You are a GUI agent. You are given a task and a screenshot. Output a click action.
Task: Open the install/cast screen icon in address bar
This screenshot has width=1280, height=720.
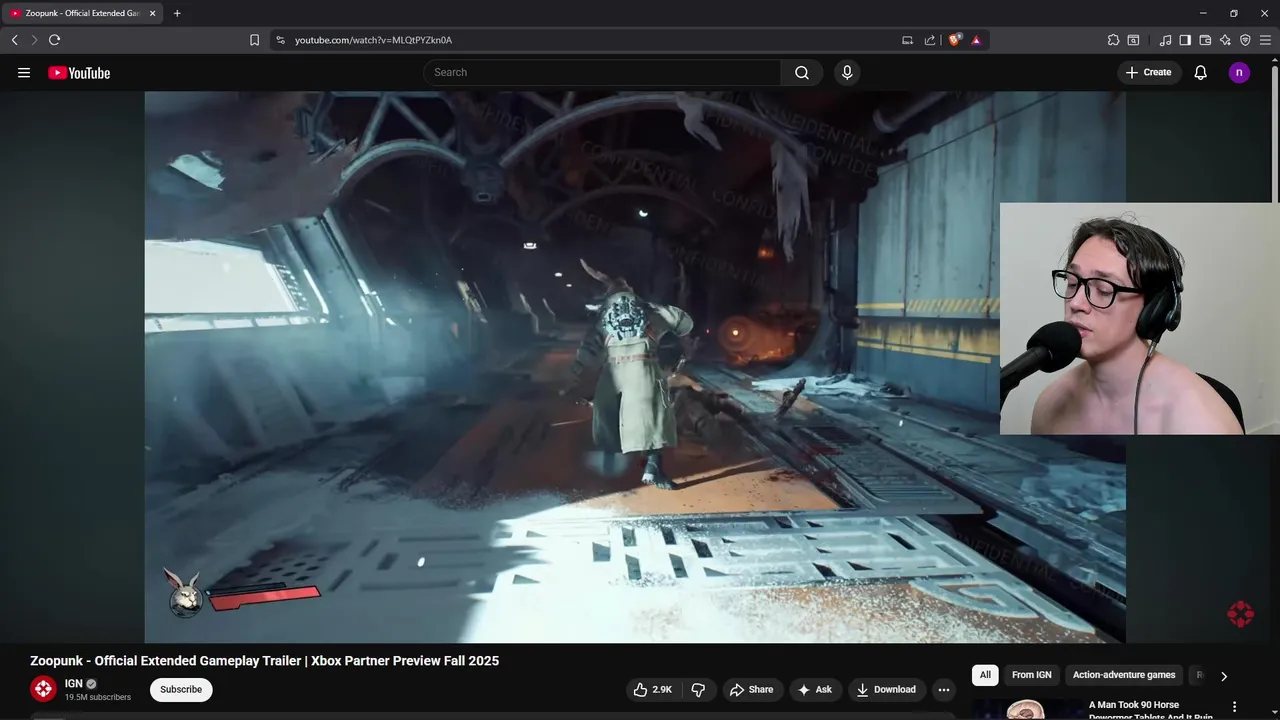click(907, 40)
